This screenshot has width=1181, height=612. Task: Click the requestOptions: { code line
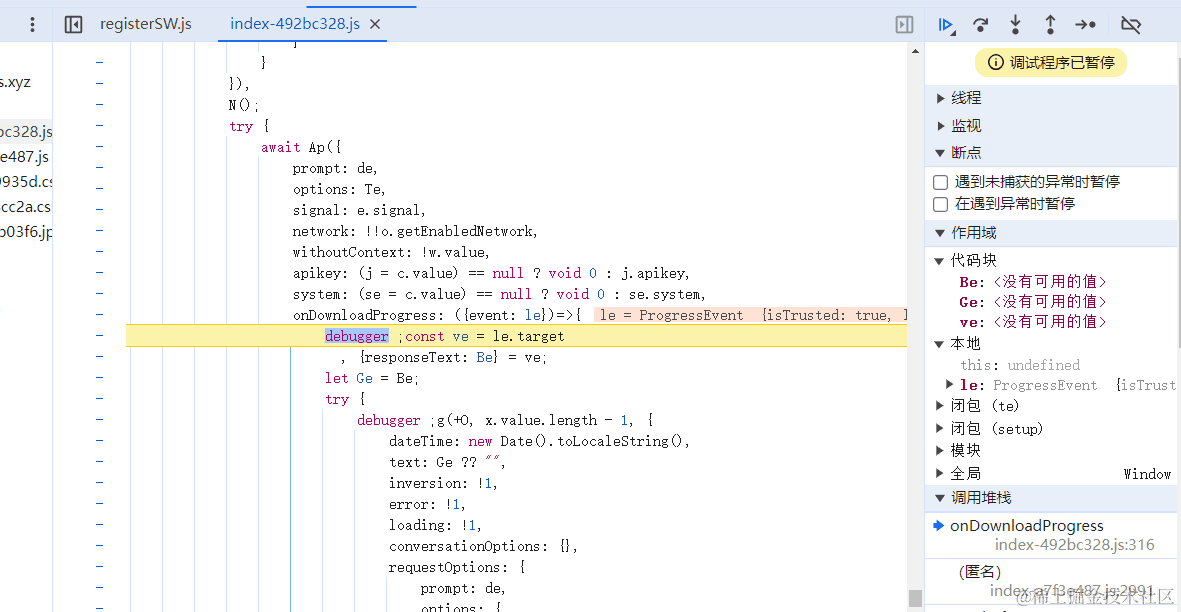point(457,568)
